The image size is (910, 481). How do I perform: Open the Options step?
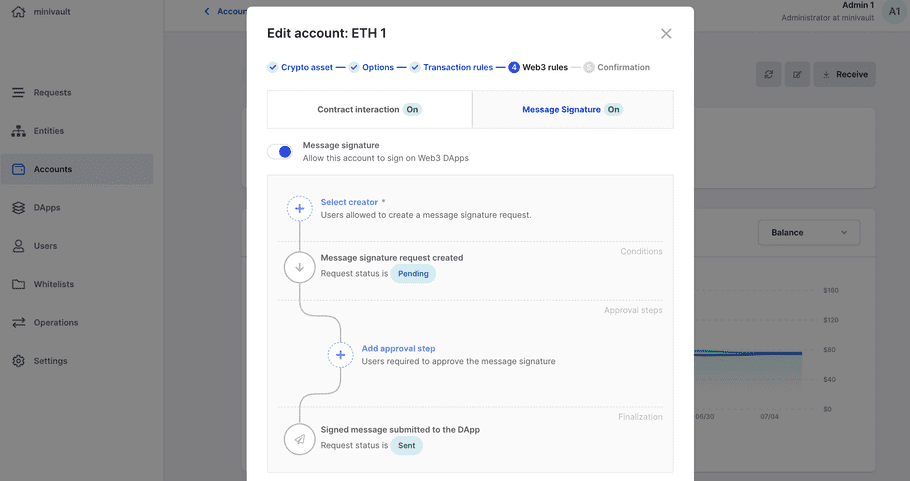click(x=377, y=68)
